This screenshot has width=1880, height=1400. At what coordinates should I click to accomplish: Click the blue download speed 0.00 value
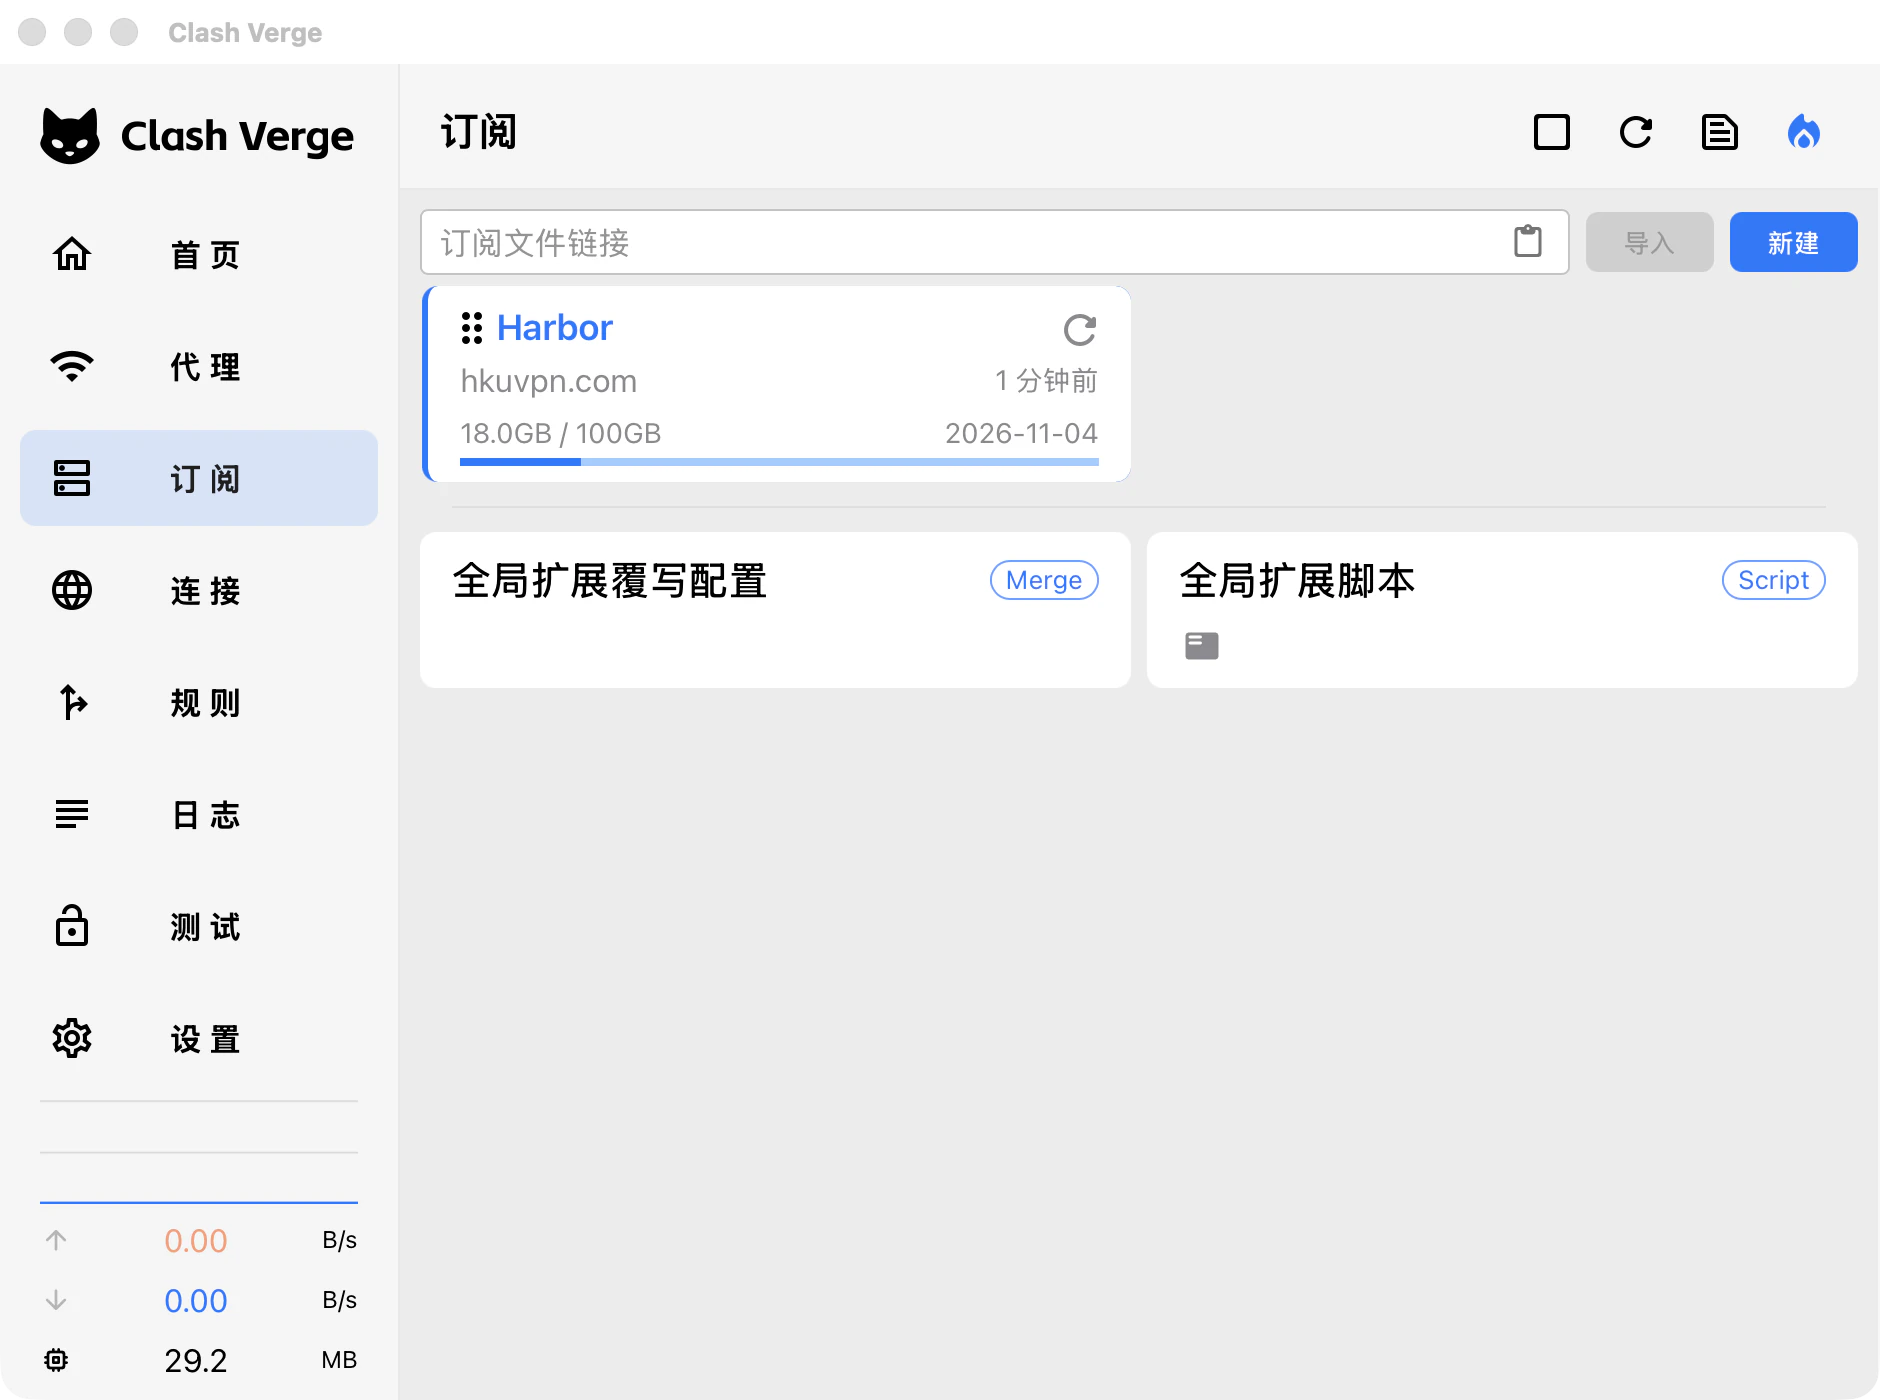196,1301
